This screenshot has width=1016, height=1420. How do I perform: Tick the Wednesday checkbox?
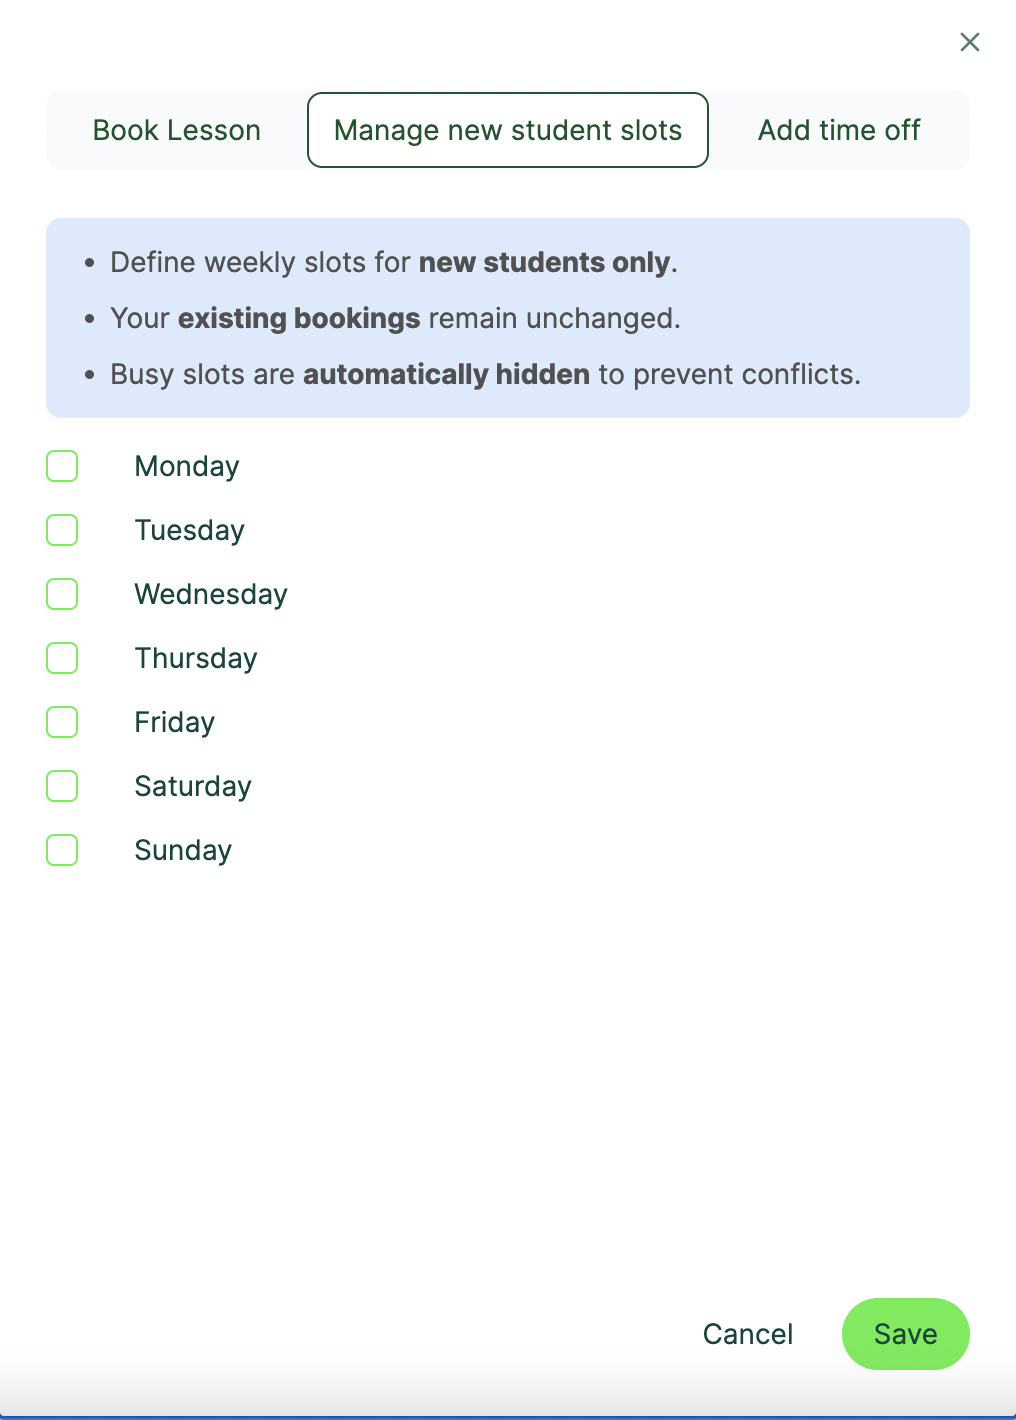(61, 593)
